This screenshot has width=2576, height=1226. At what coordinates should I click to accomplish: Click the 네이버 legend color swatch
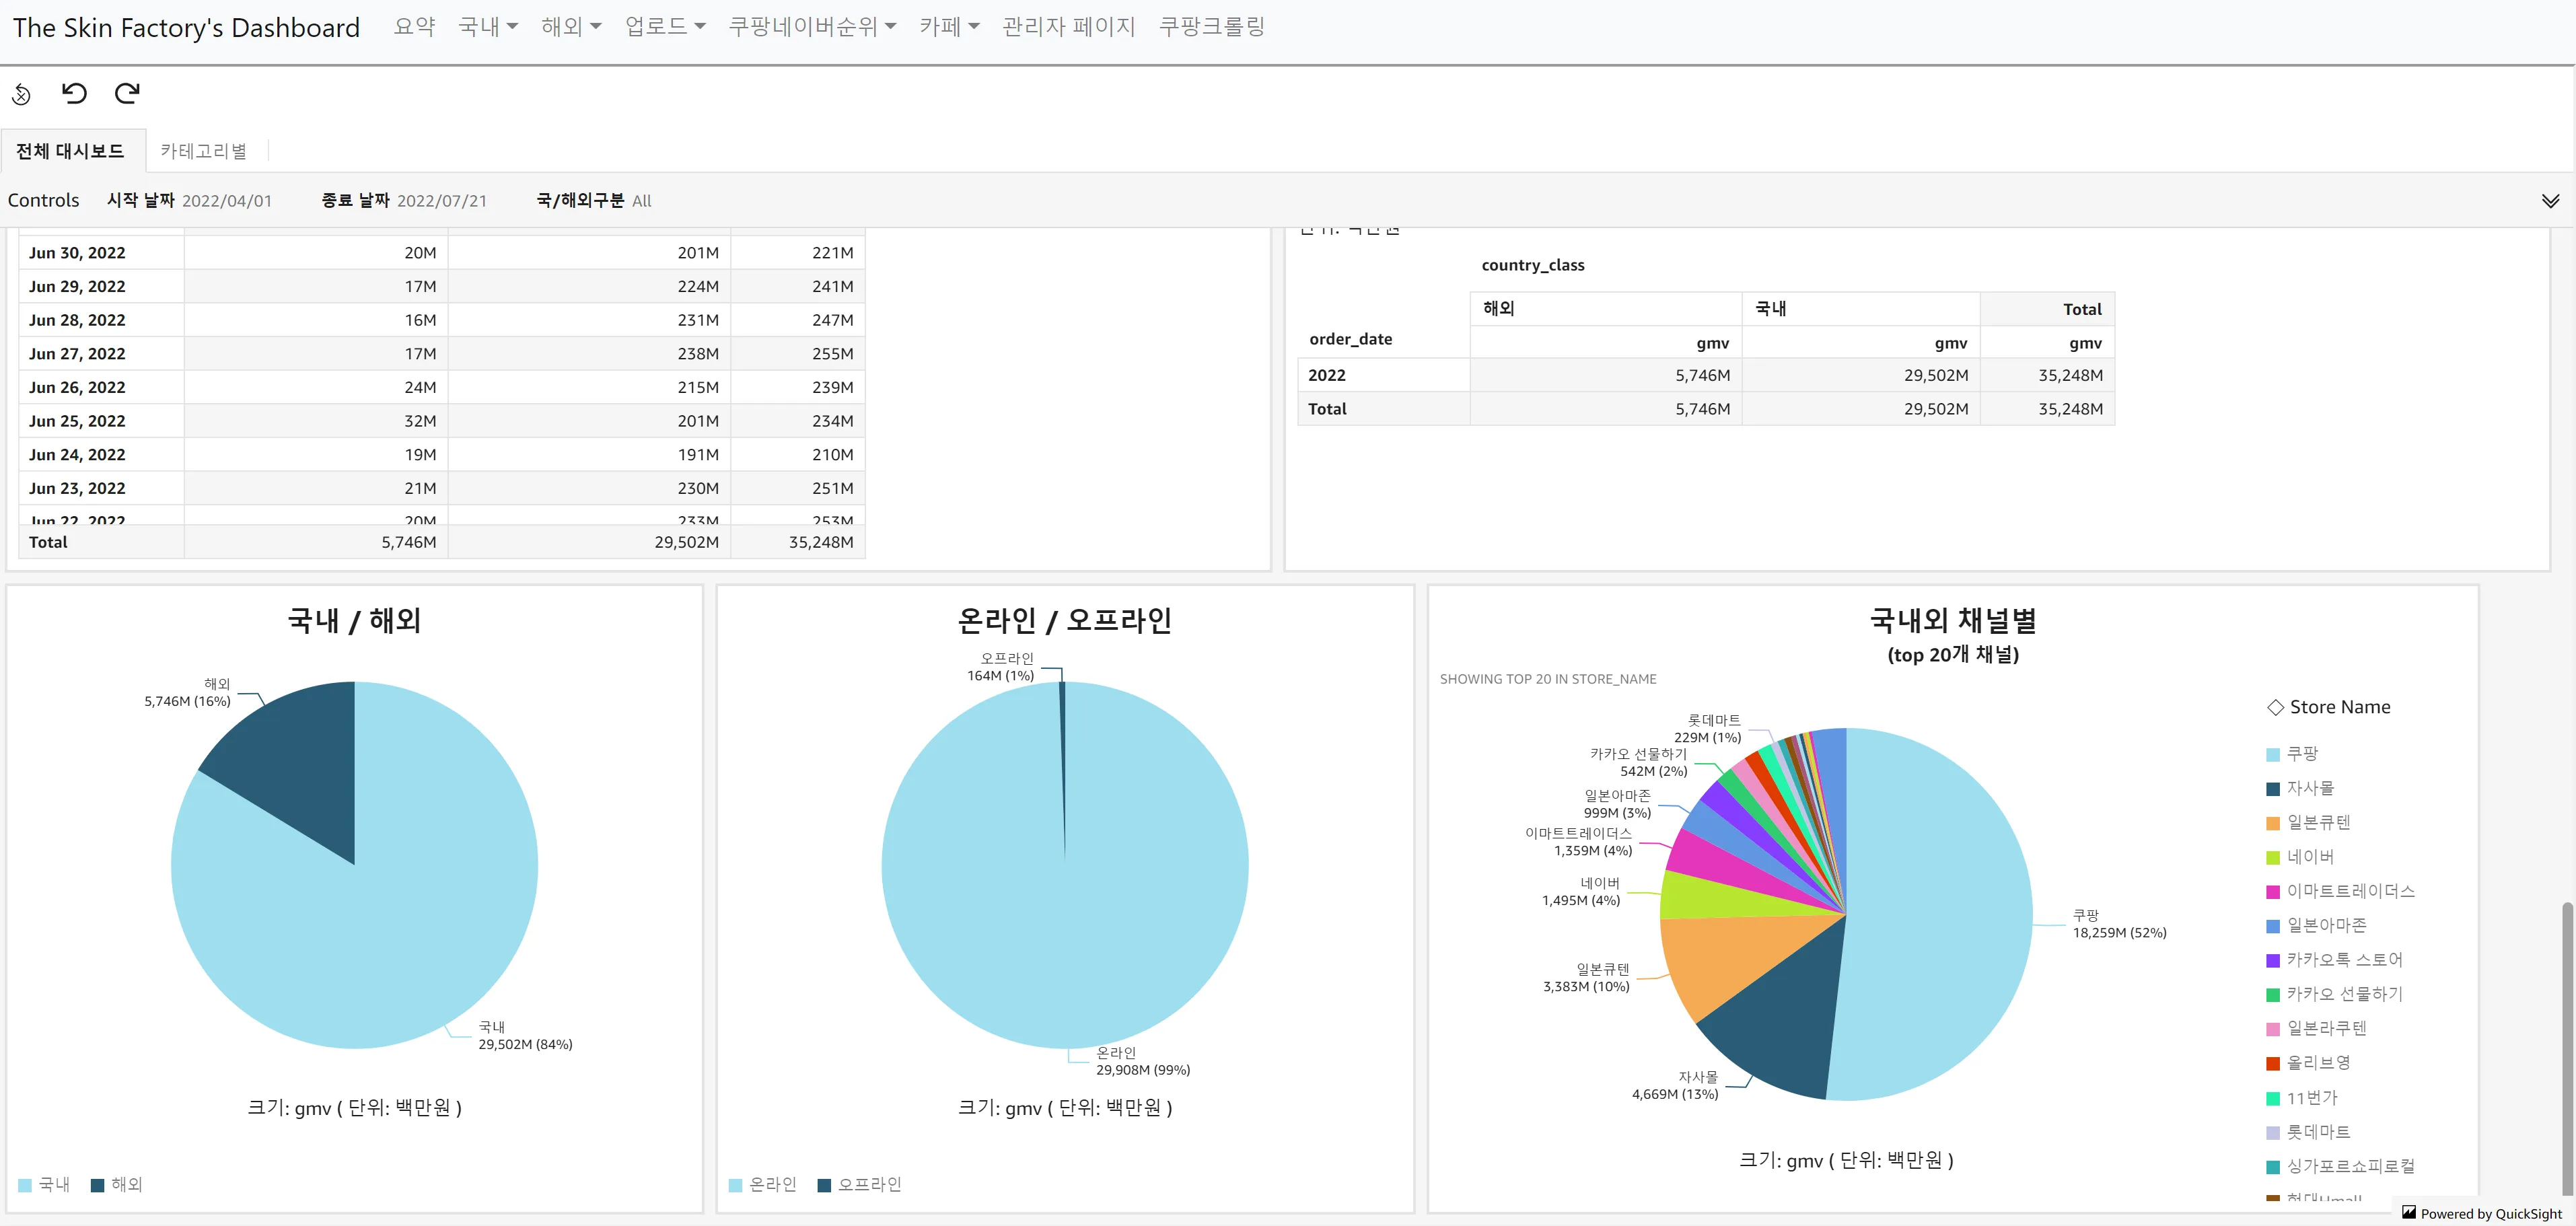click(2273, 857)
